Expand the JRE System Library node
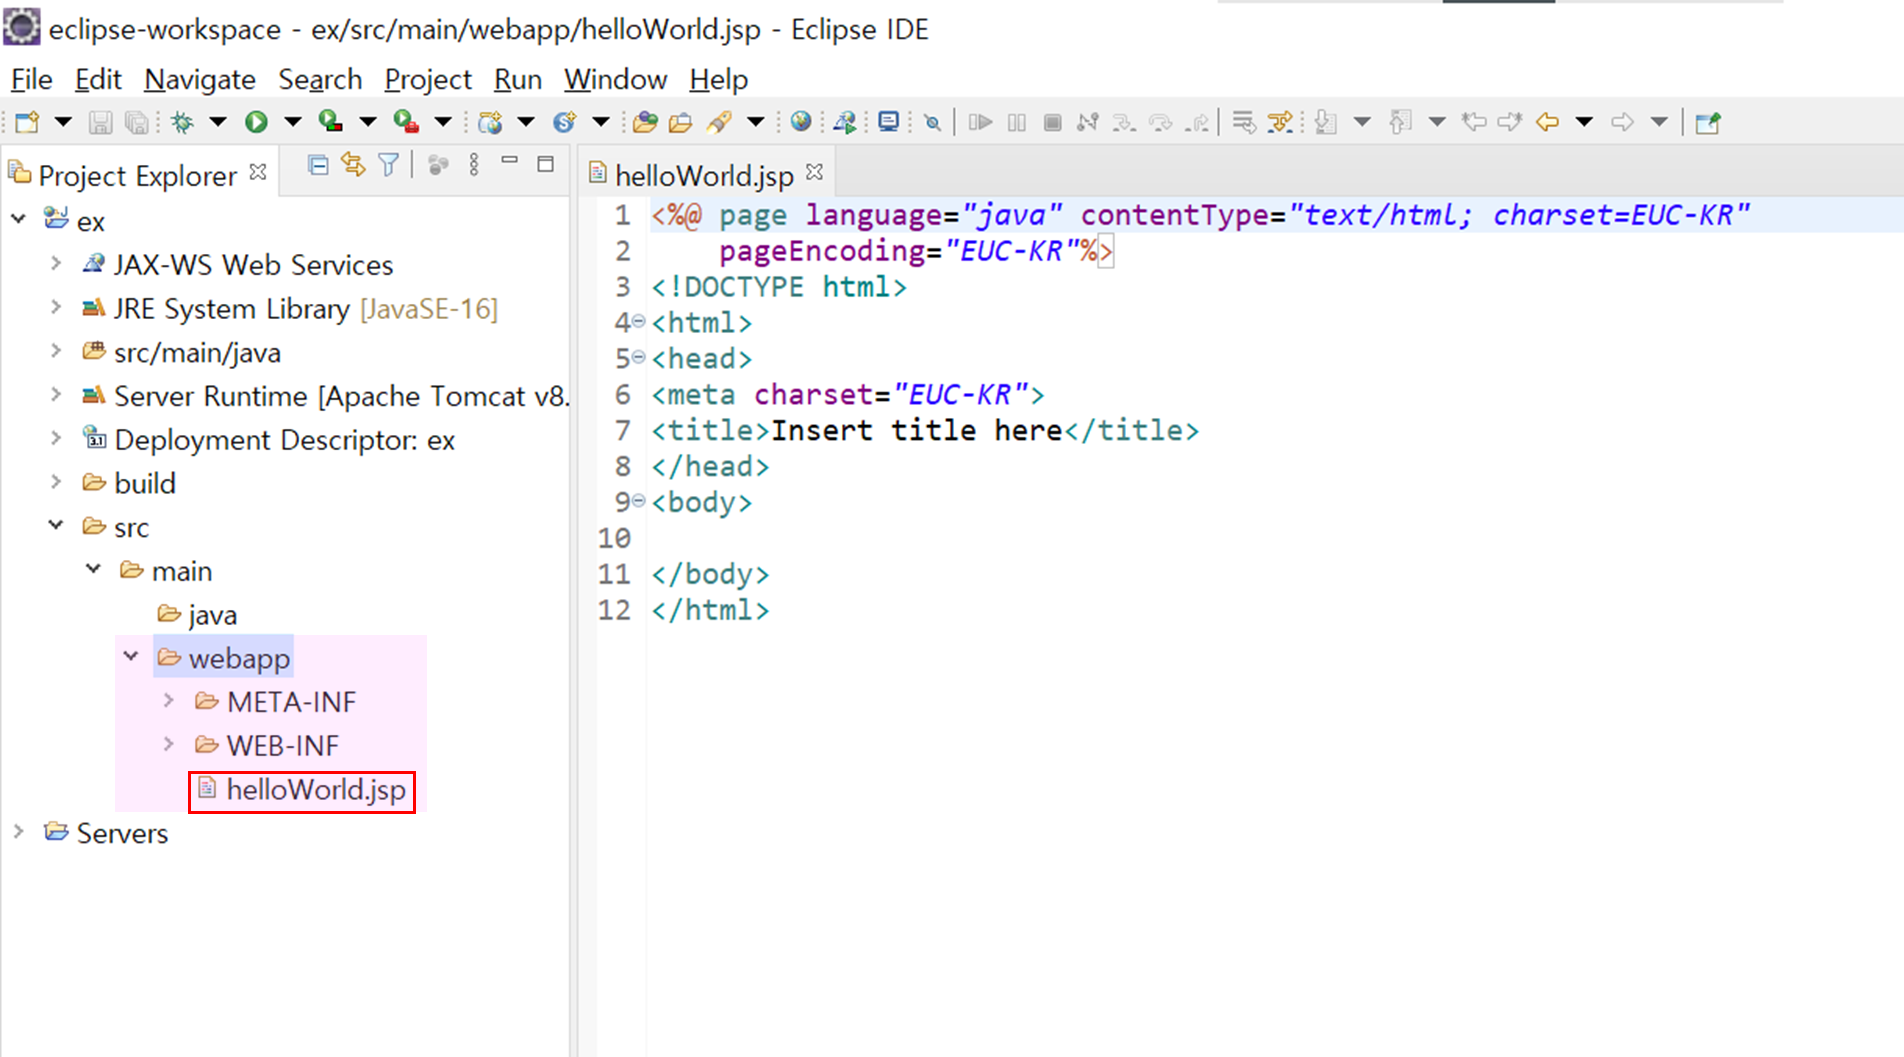Viewport: 1904px width, 1057px height. pos(56,307)
